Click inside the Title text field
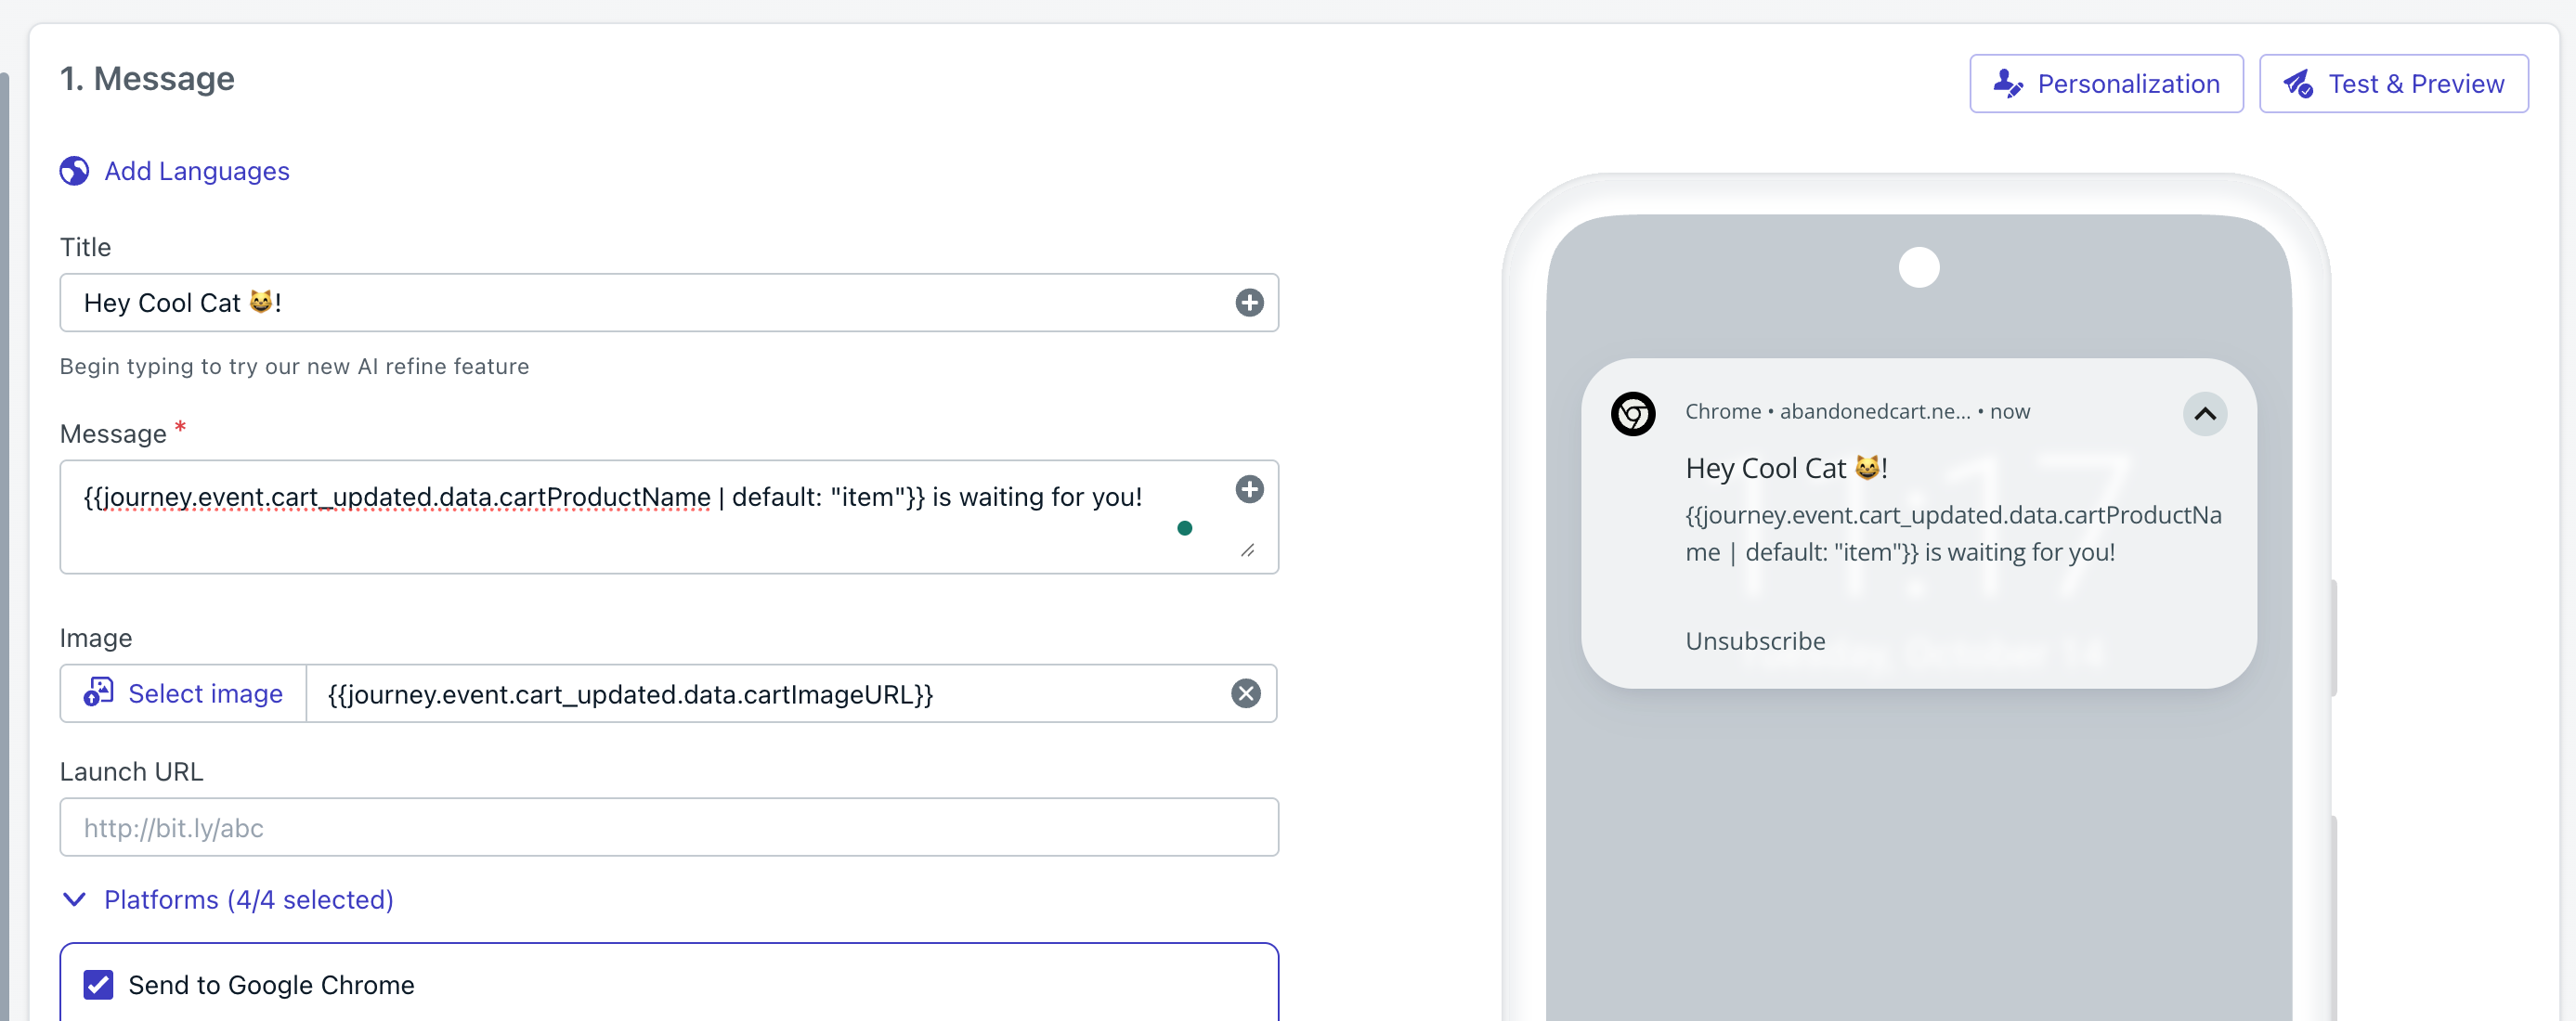This screenshot has width=2576, height=1021. tap(640, 303)
